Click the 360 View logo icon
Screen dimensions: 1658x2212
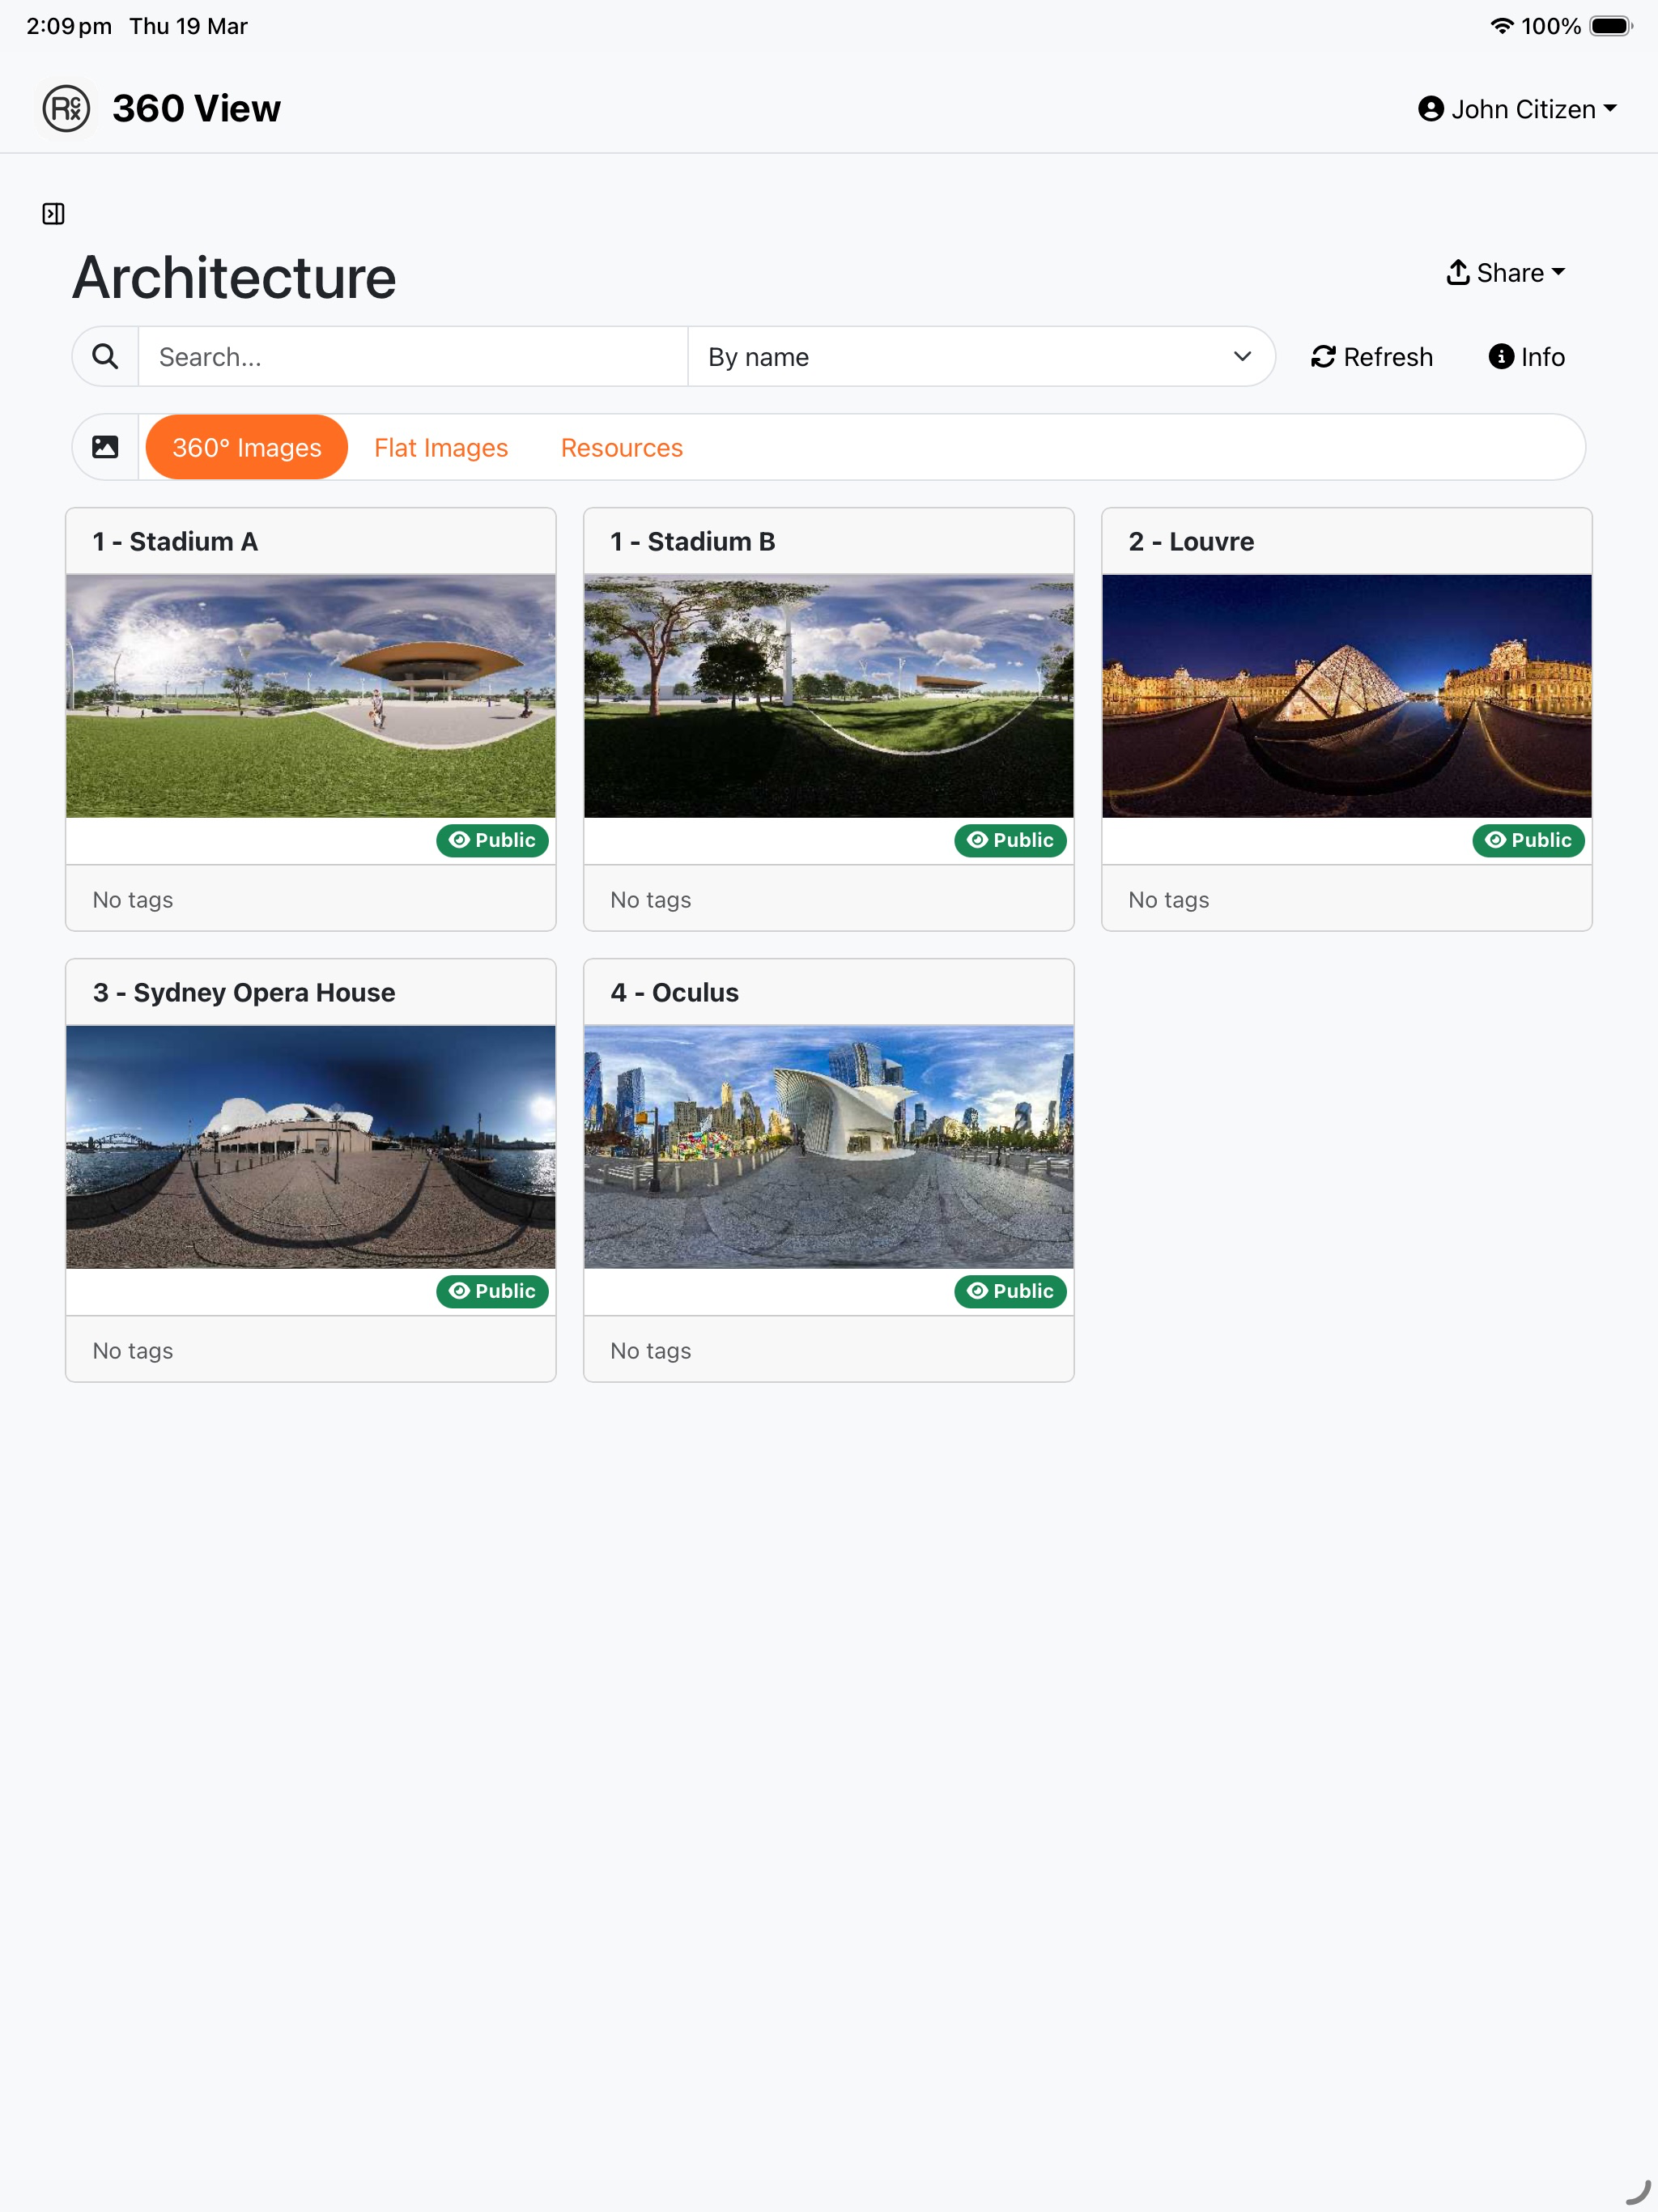pyautogui.click(x=67, y=108)
